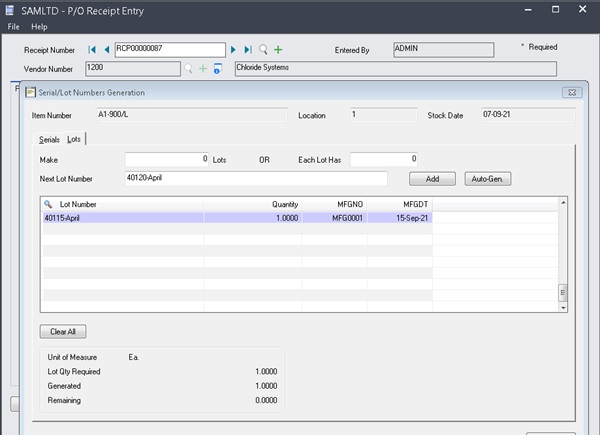600x435 pixels.
Task: Go to previous receipt record arrow
Action: tap(107, 50)
